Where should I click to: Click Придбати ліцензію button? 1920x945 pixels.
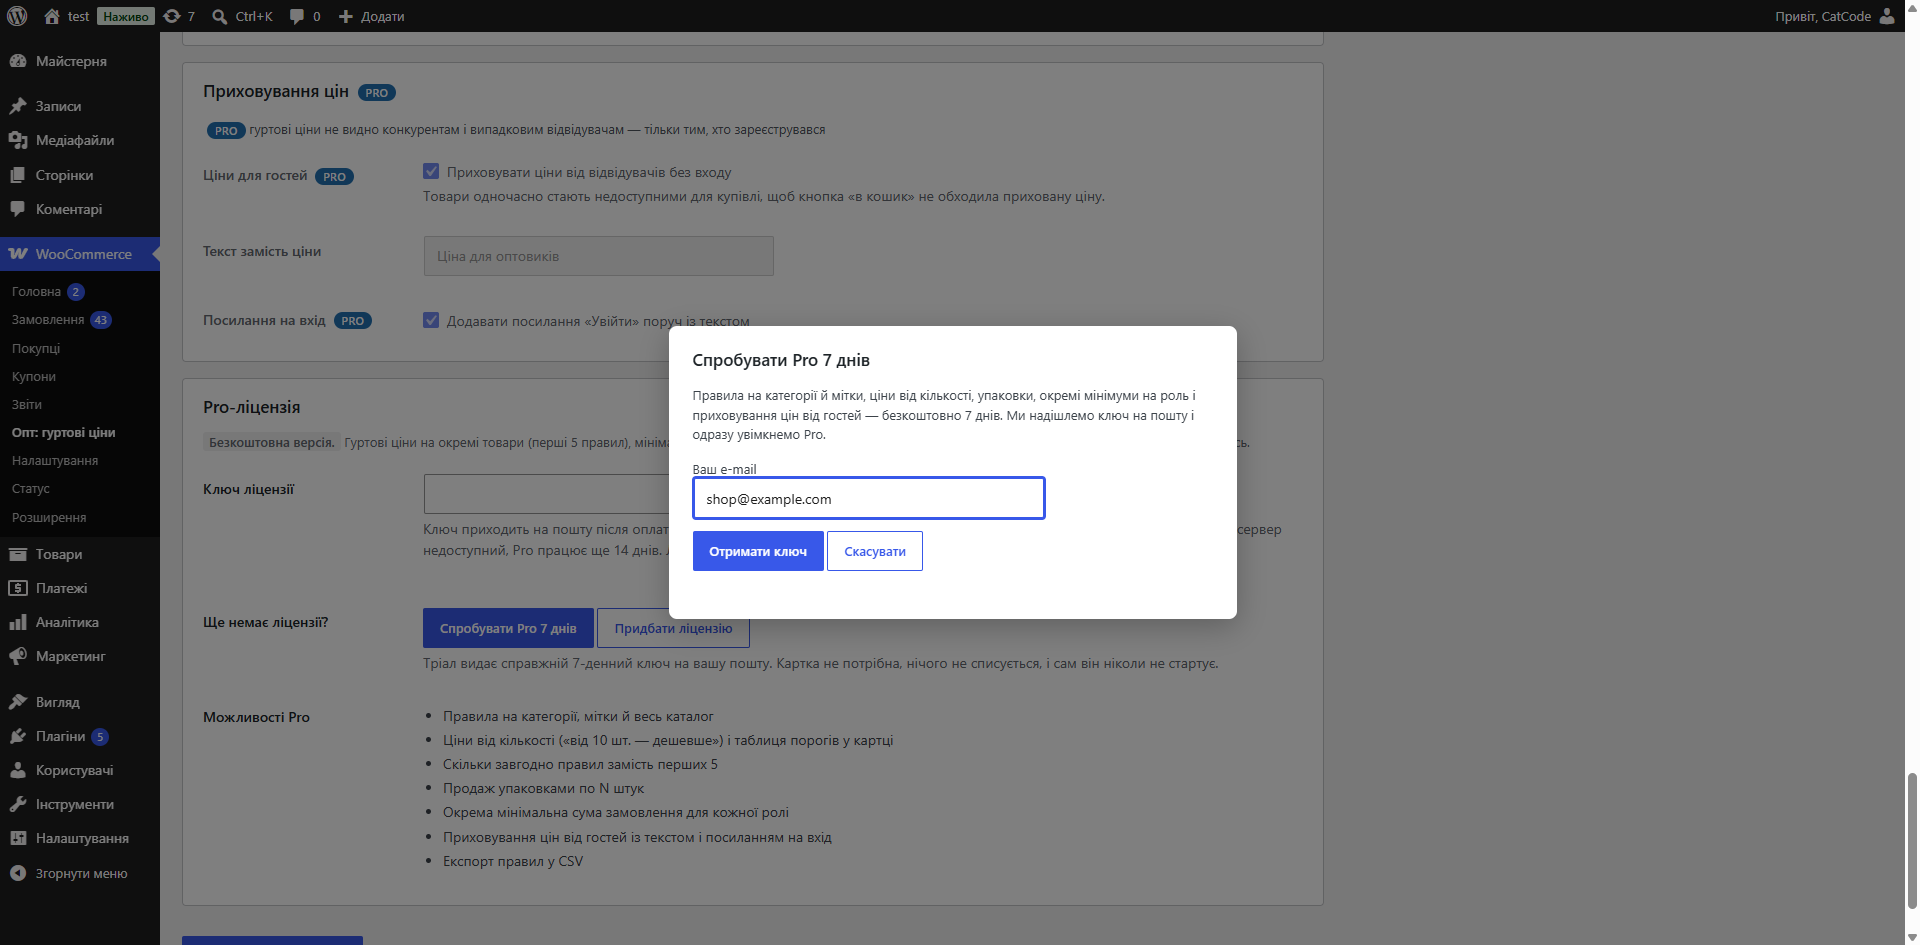click(673, 628)
